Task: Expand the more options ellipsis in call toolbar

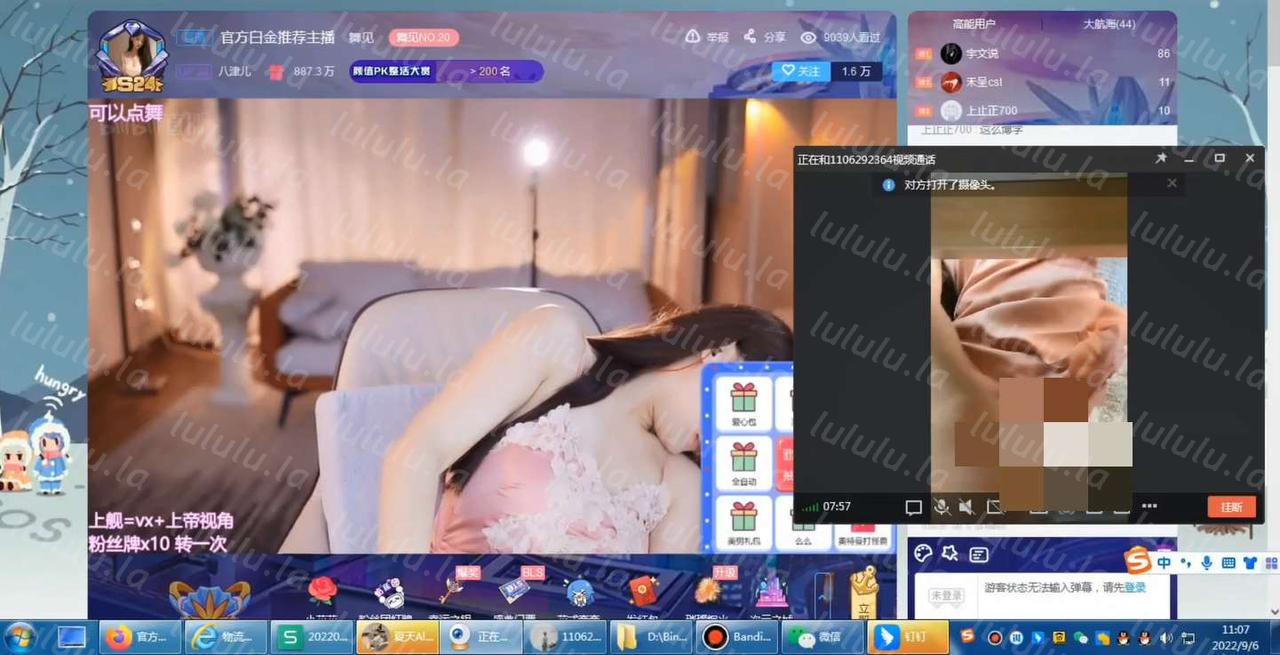Action: point(1149,507)
